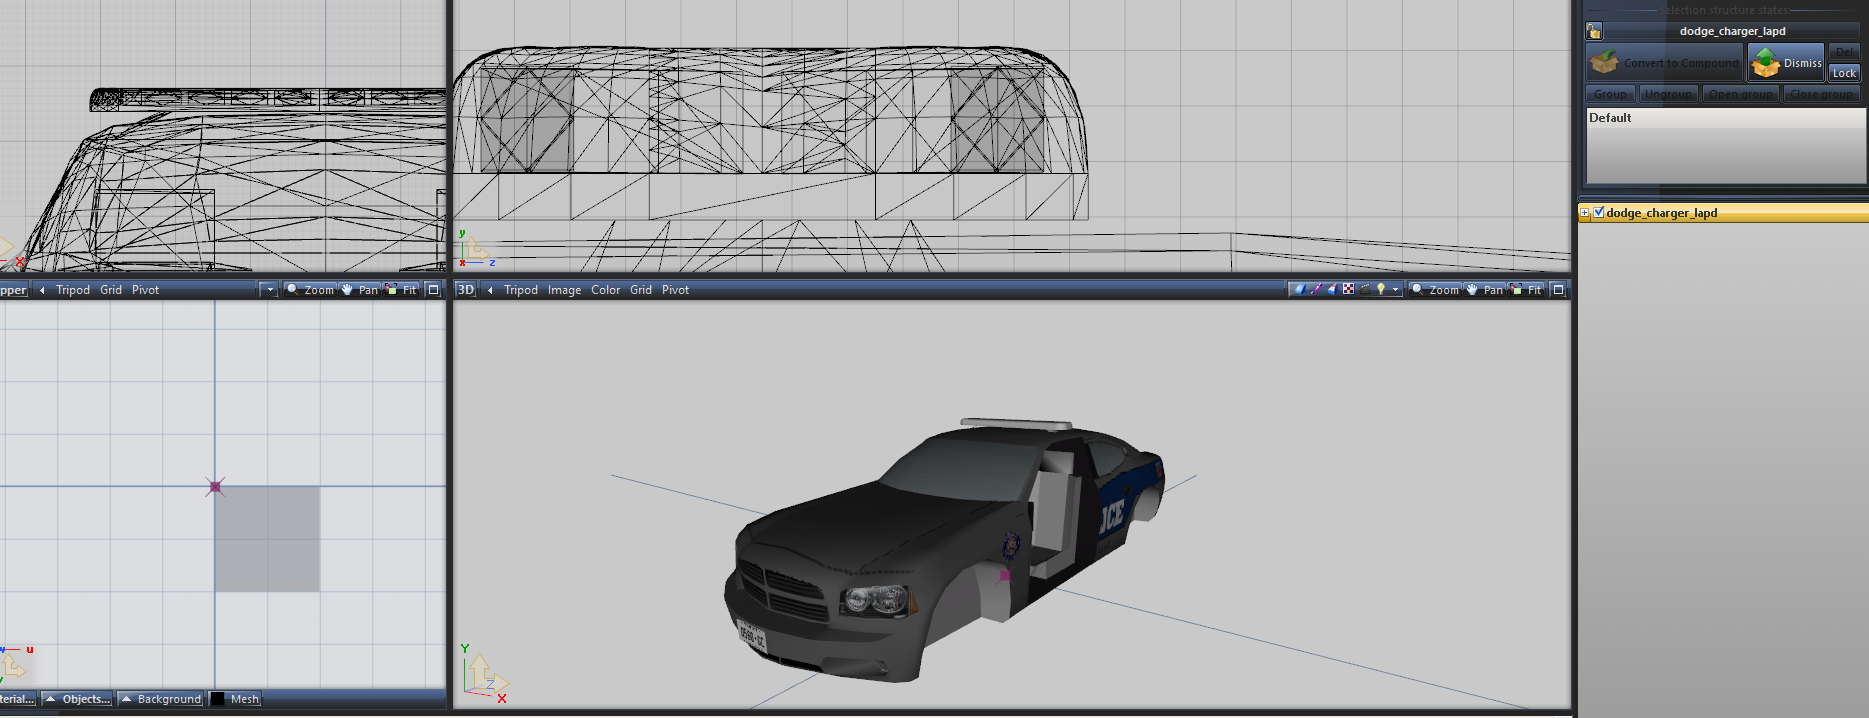Click the purple bone display icon
The height and width of the screenshot is (718, 1869).
pyautogui.click(x=1316, y=289)
